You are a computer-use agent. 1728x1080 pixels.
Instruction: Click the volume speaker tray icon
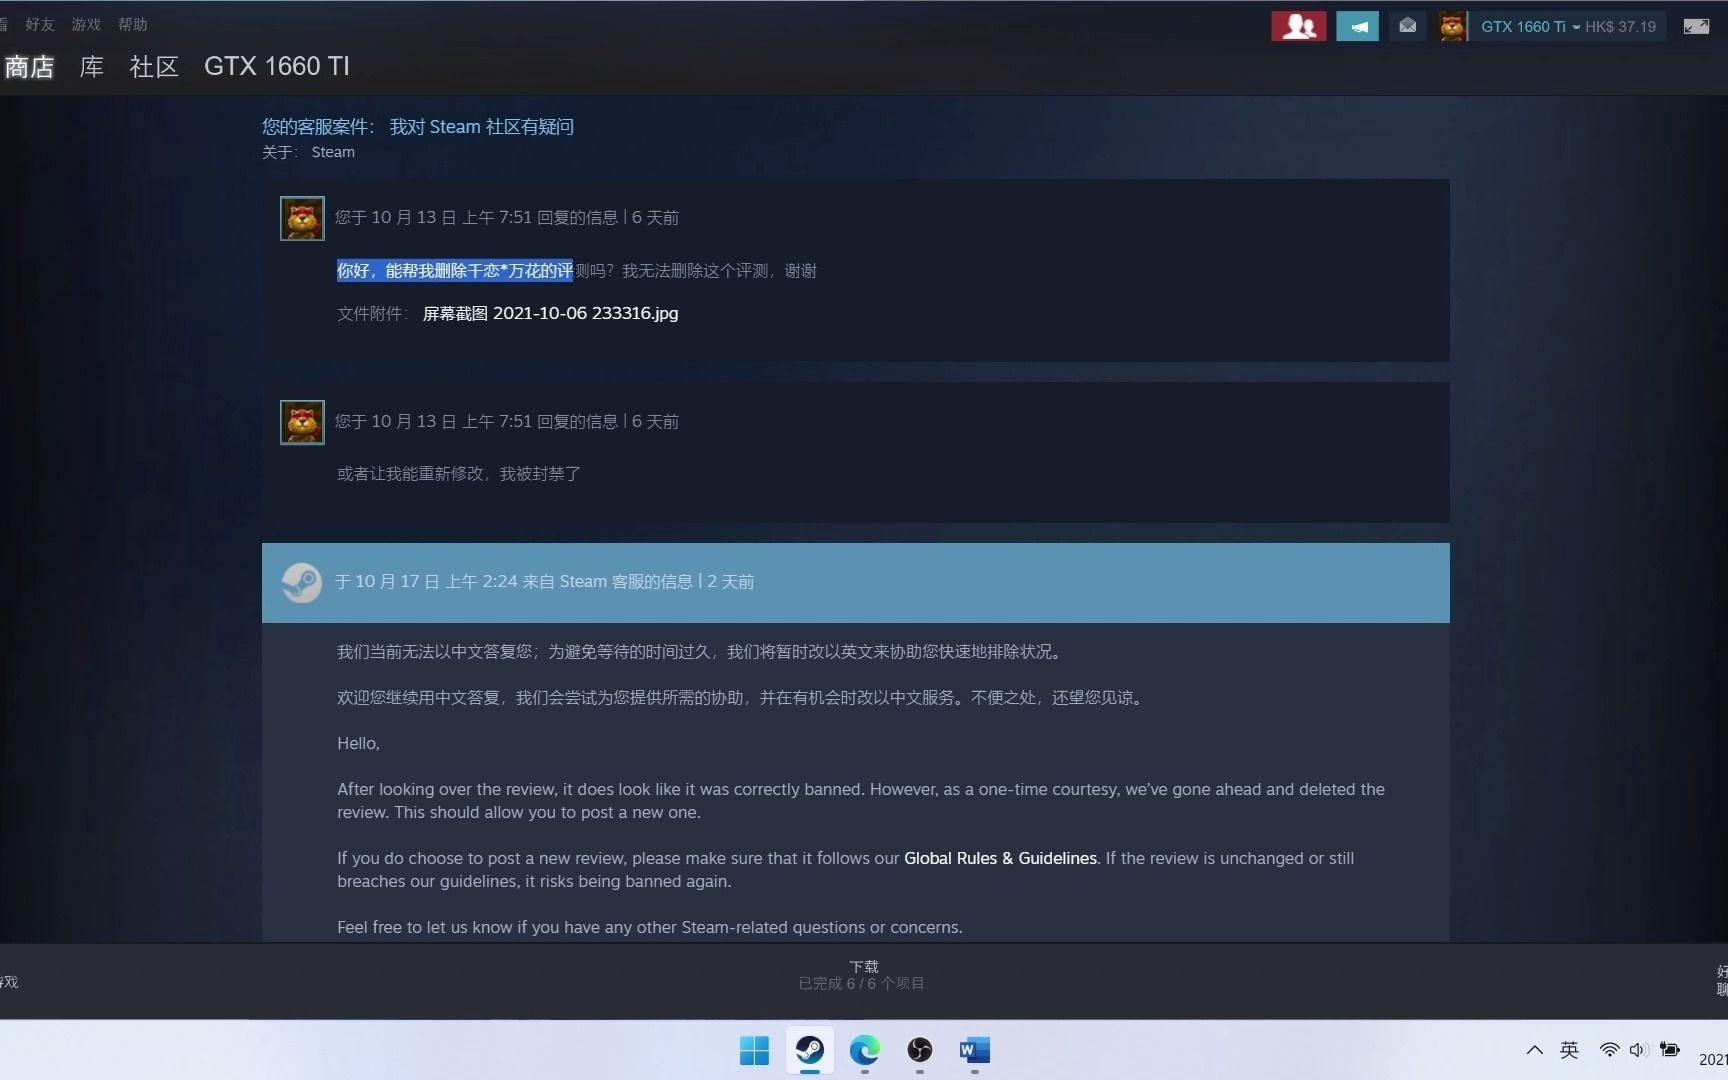point(1638,1050)
